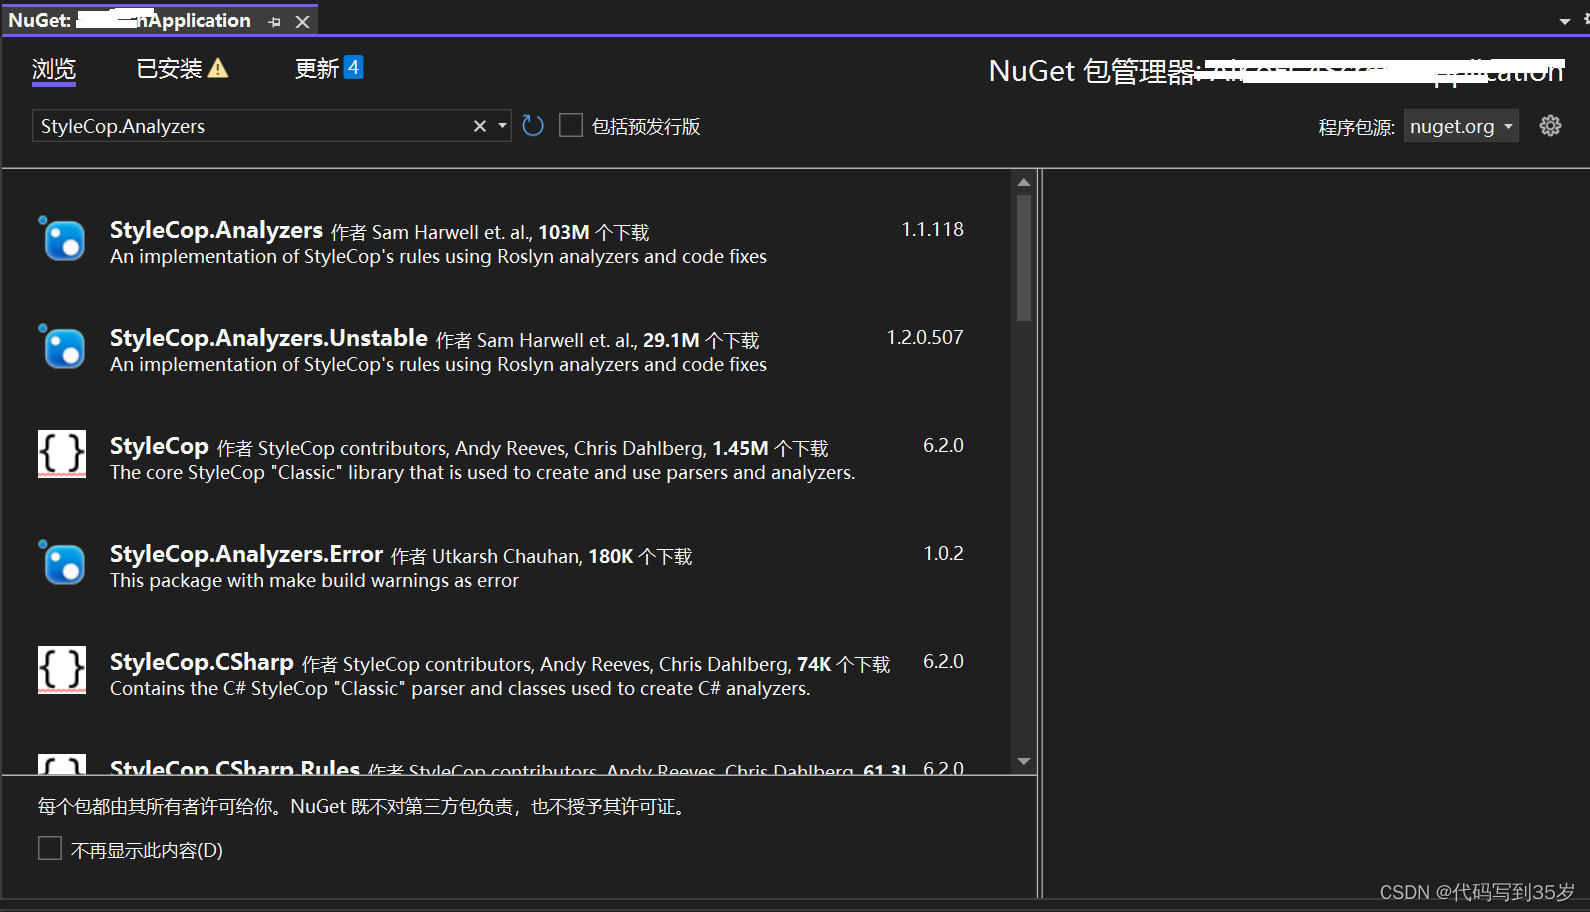
Task: Open the search history dropdown arrow
Action: tap(502, 126)
